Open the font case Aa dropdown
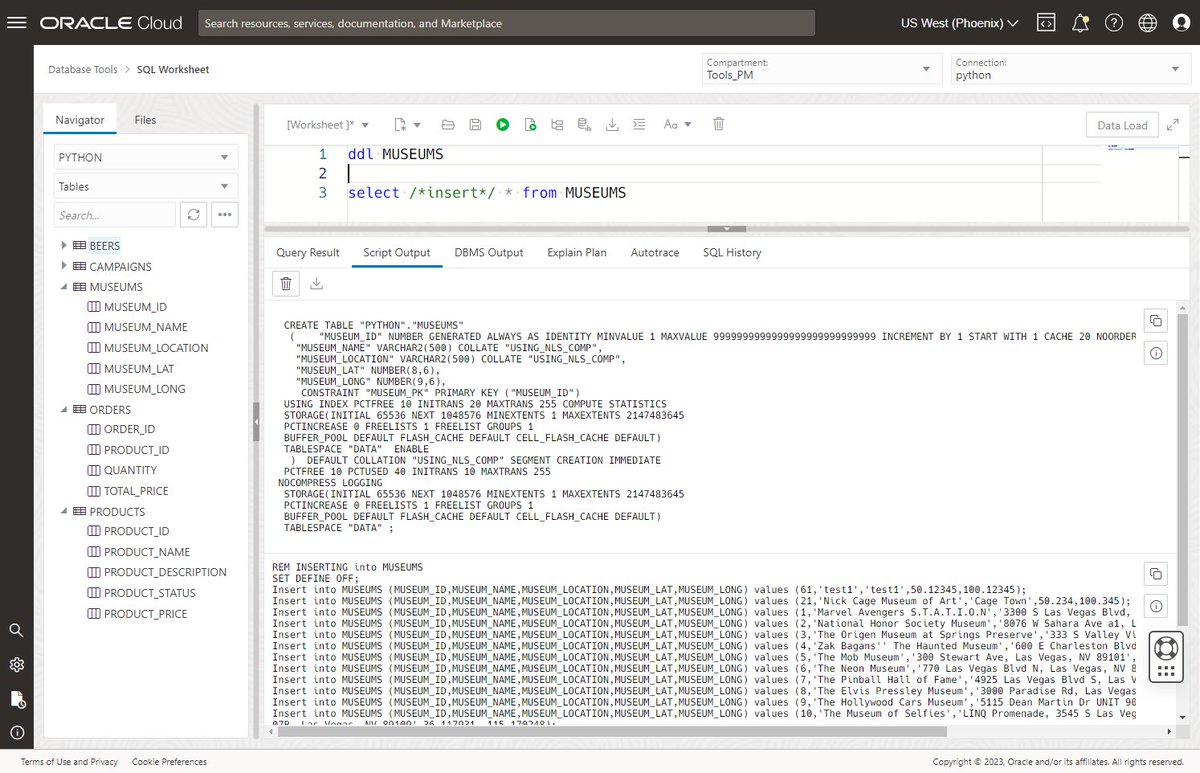 678,125
